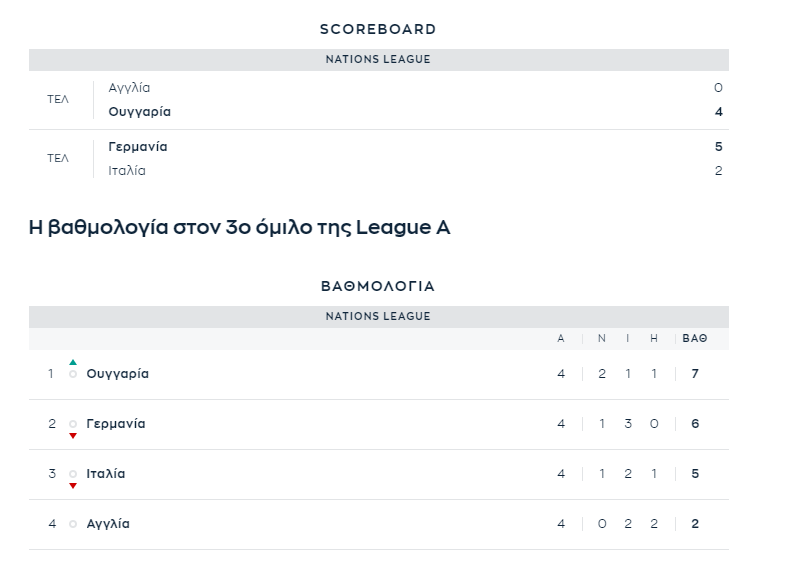Select Αγγλία row in the standings

tap(378, 525)
